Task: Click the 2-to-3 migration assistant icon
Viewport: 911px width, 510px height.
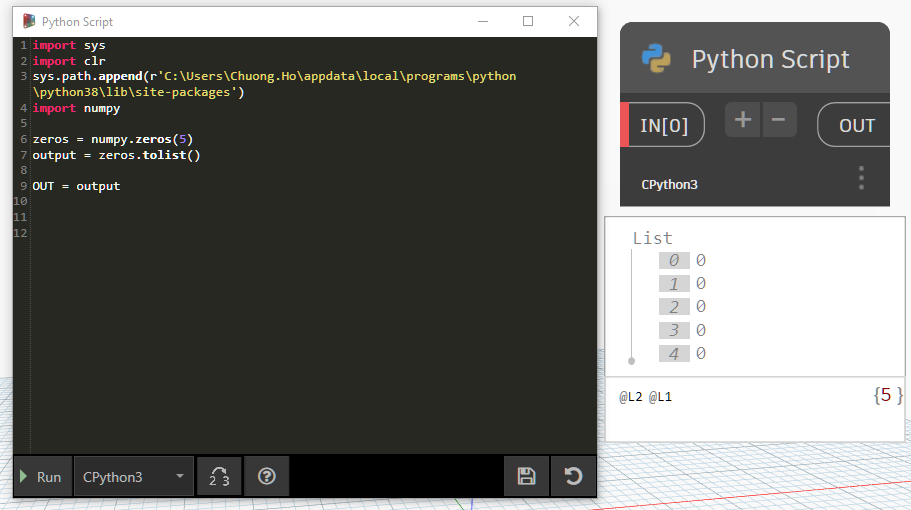Action: pos(219,477)
